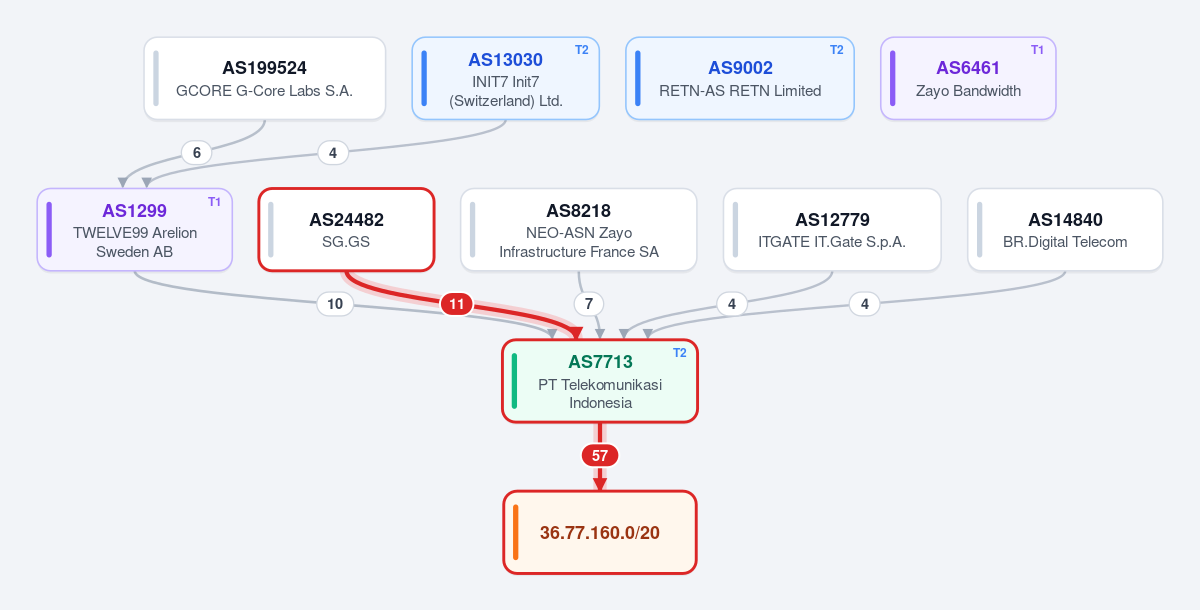
Task: Click the T2 badge on AS13030
Action: pos(582,50)
